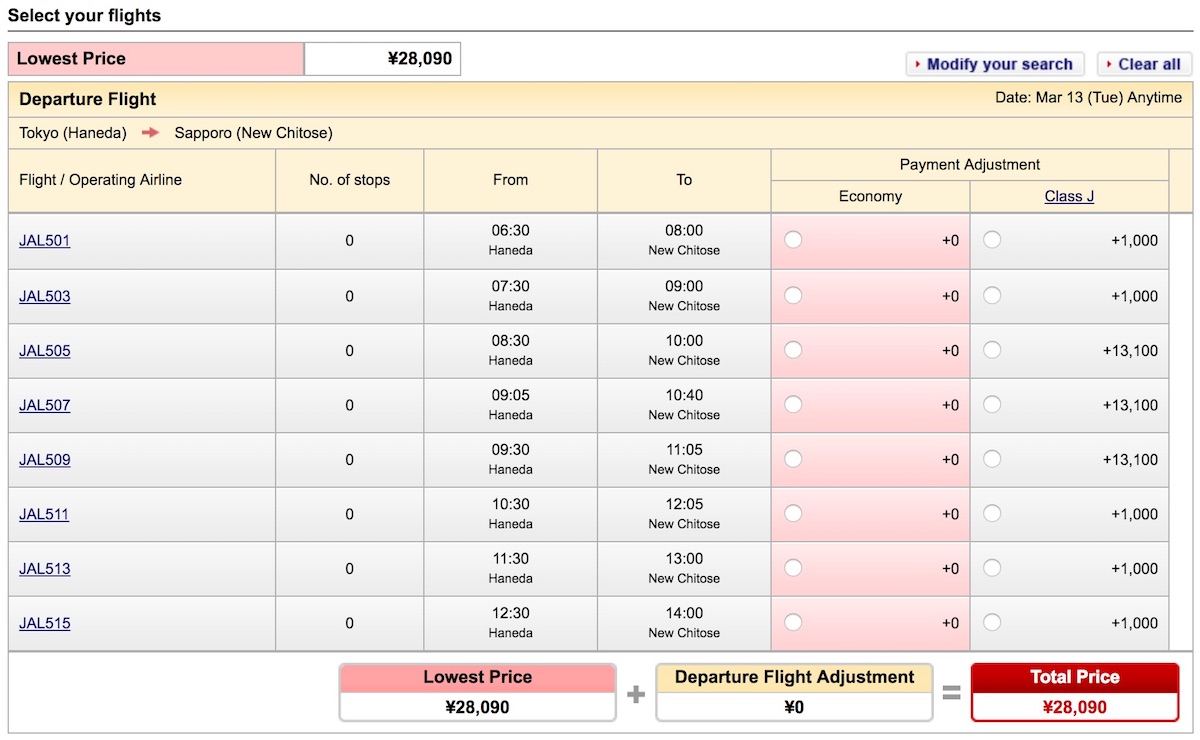
Task: Click the top Lowest Price ¥28,090 amount
Action: [x=420, y=59]
